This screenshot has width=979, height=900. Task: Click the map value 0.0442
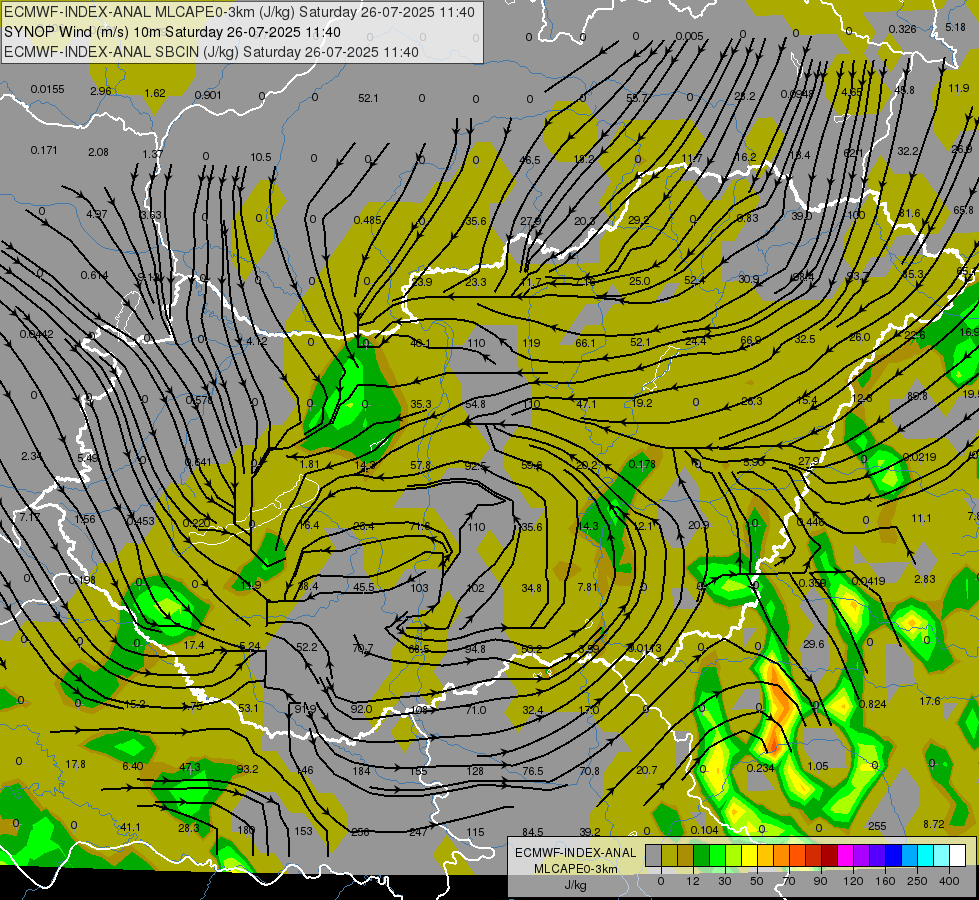click(36, 334)
